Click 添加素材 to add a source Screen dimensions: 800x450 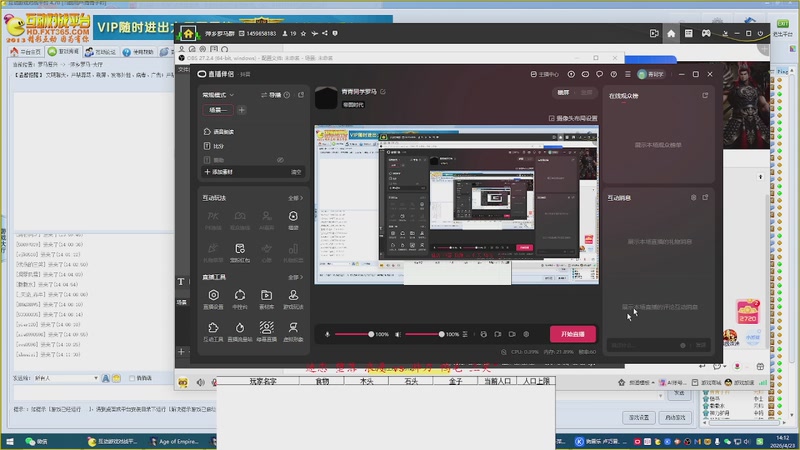(218, 172)
